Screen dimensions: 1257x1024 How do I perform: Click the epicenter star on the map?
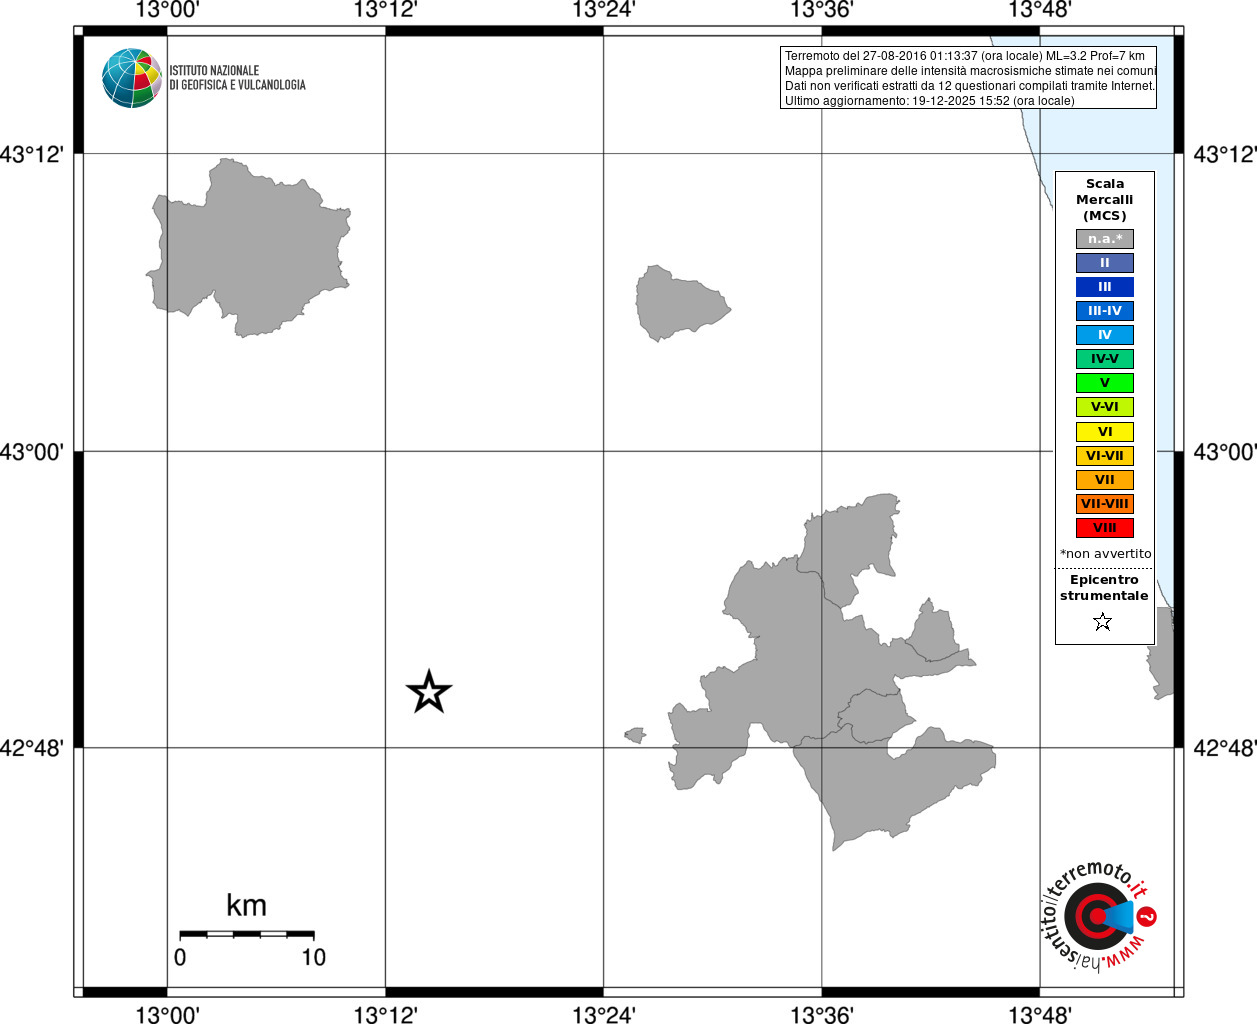(x=429, y=692)
